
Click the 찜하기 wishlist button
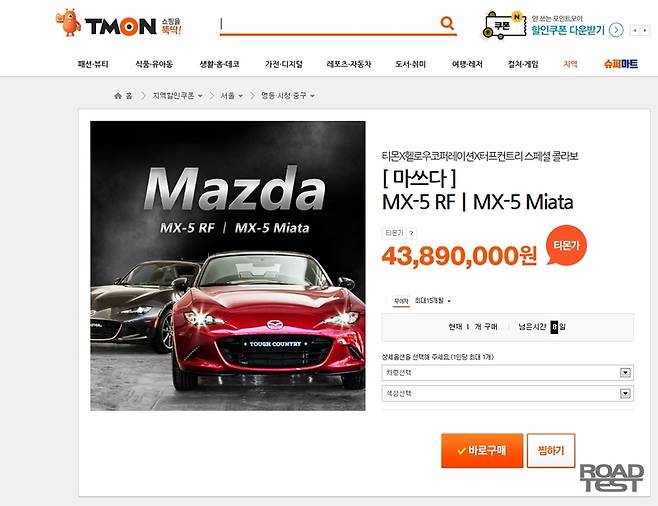(551, 451)
